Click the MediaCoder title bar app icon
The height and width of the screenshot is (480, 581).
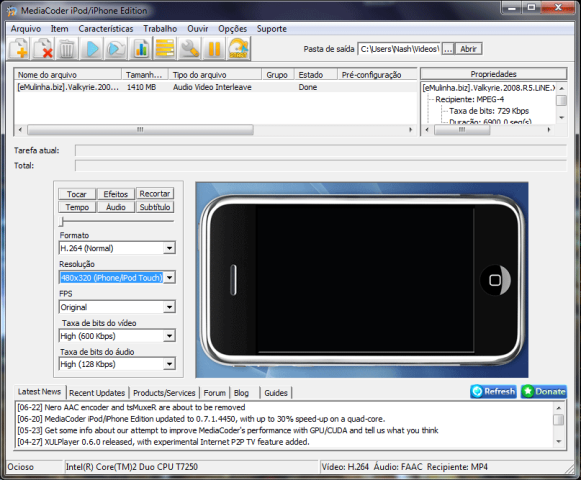coord(11,11)
